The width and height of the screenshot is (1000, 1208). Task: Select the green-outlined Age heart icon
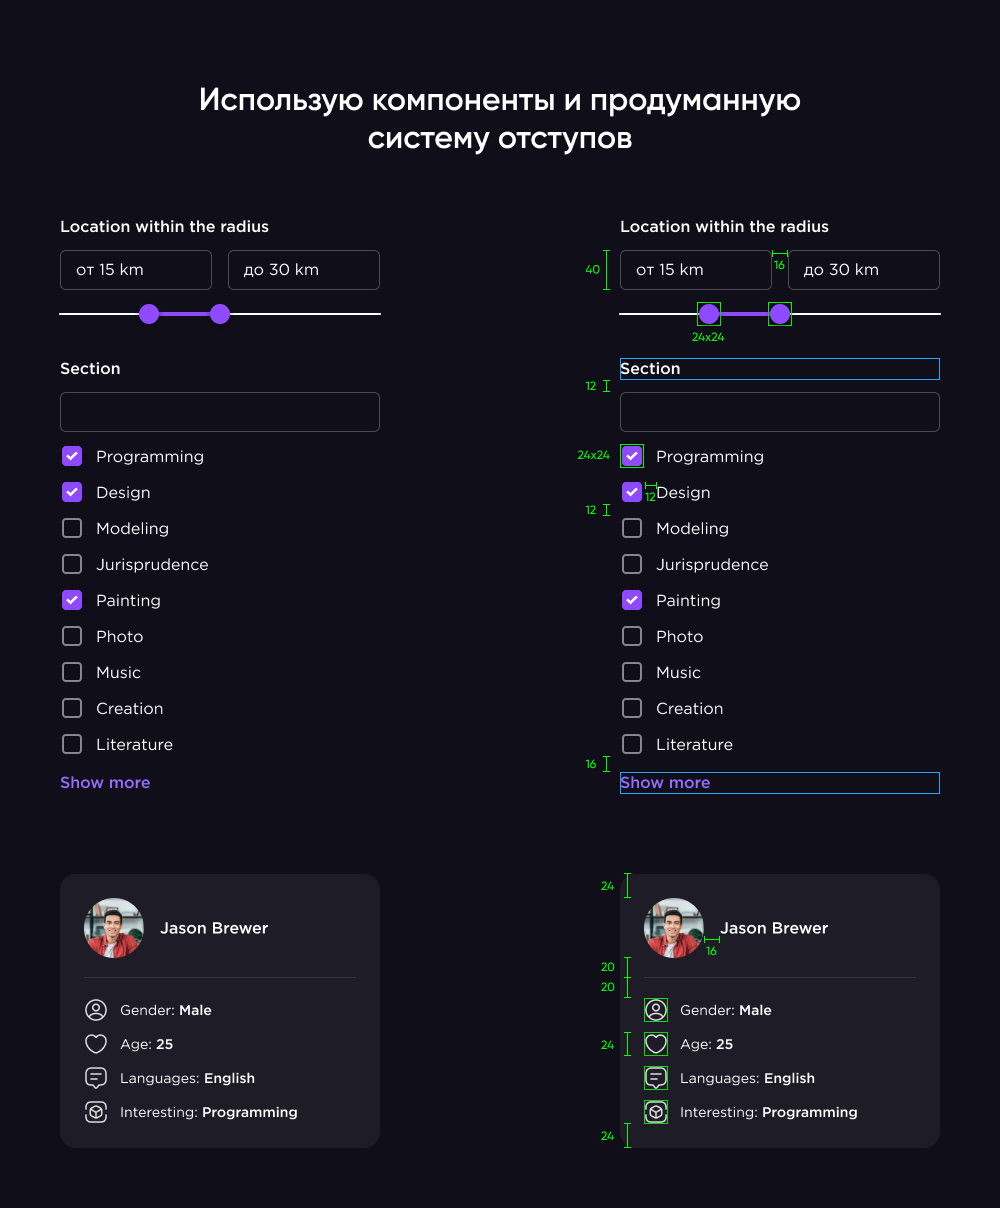(656, 1044)
